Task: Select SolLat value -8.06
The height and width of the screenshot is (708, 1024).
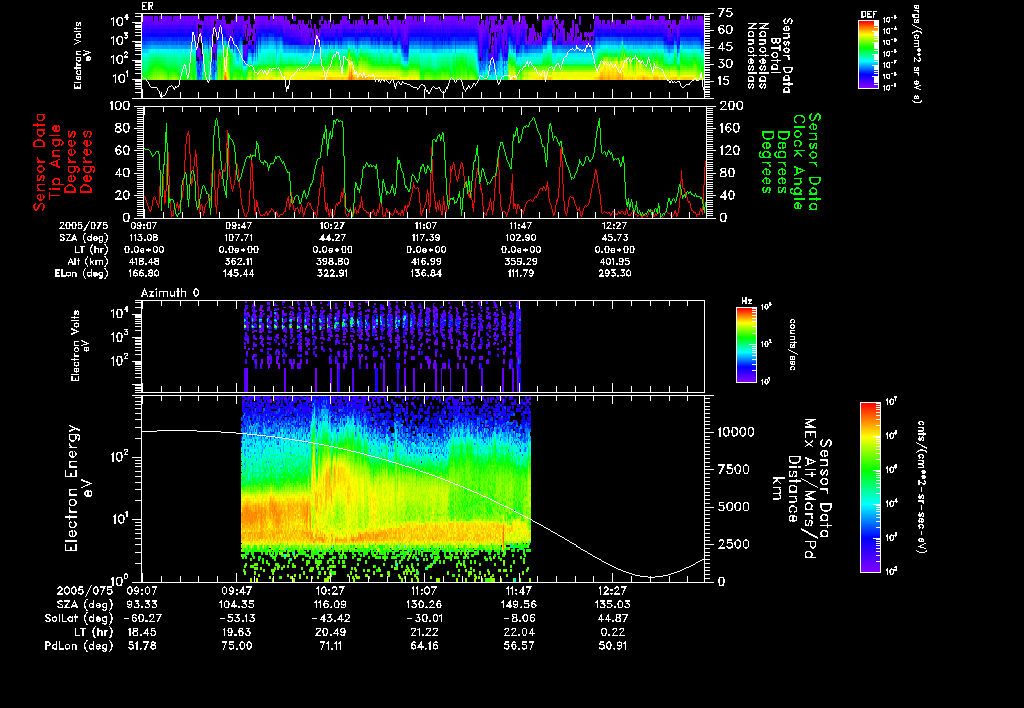Action: click(519, 619)
